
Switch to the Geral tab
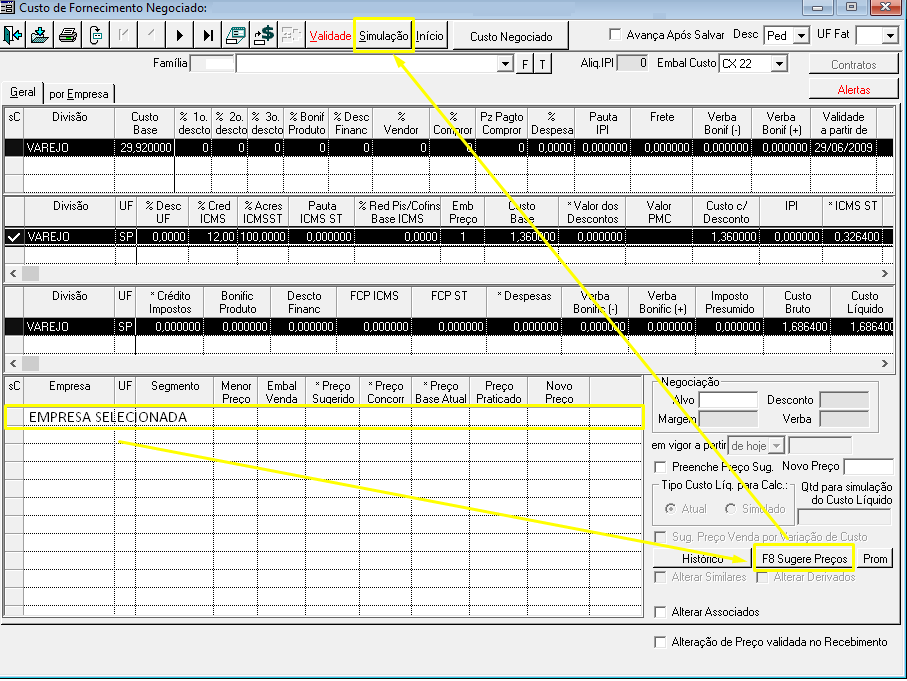23,93
